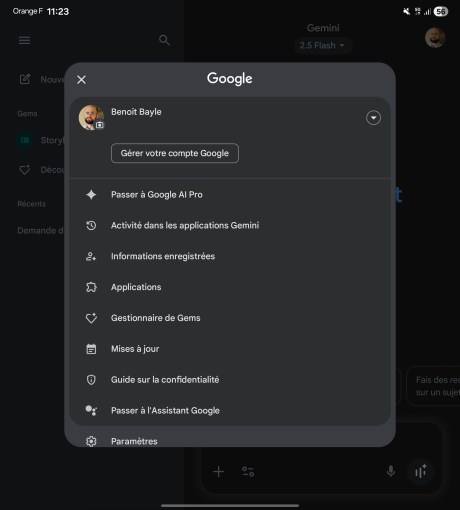The image size is (460, 510).
Task: Open Activité dans les applications Gemini
Action: point(230,226)
